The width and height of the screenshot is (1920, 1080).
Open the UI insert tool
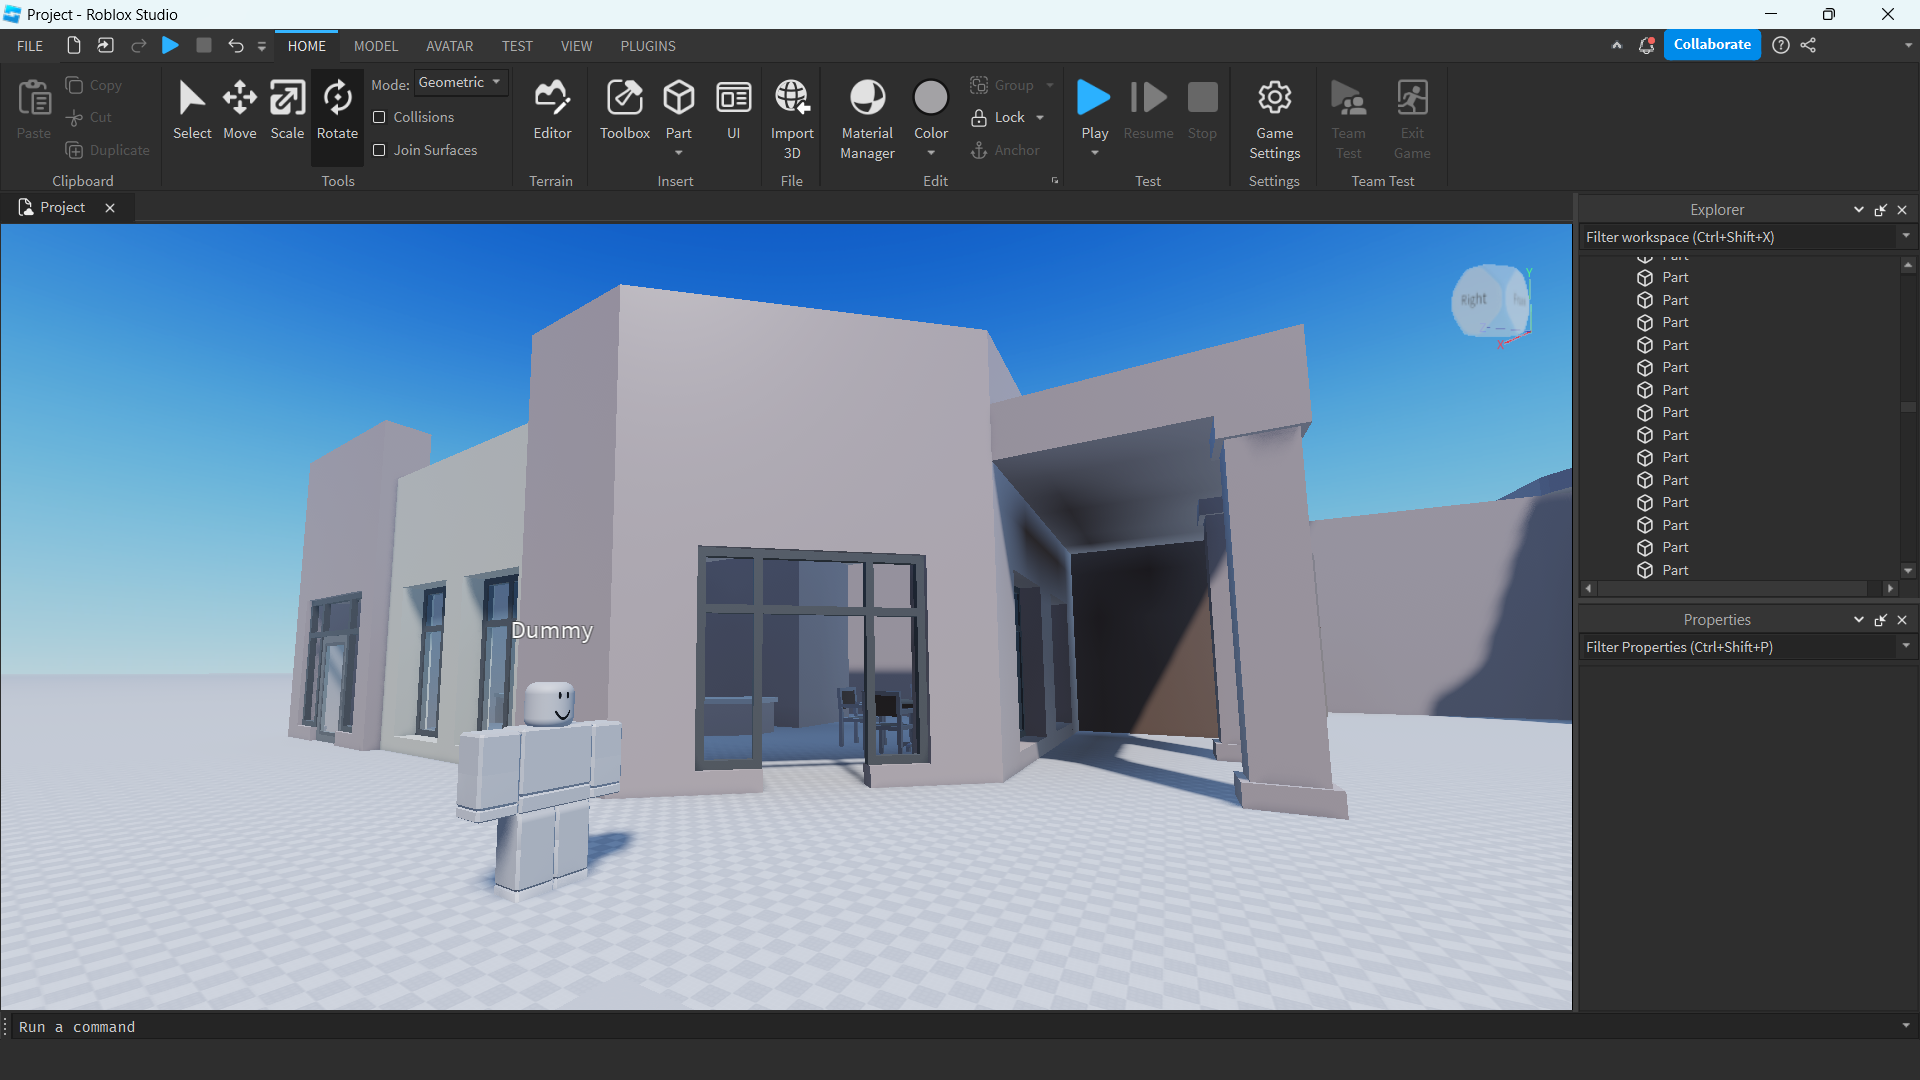click(734, 110)
